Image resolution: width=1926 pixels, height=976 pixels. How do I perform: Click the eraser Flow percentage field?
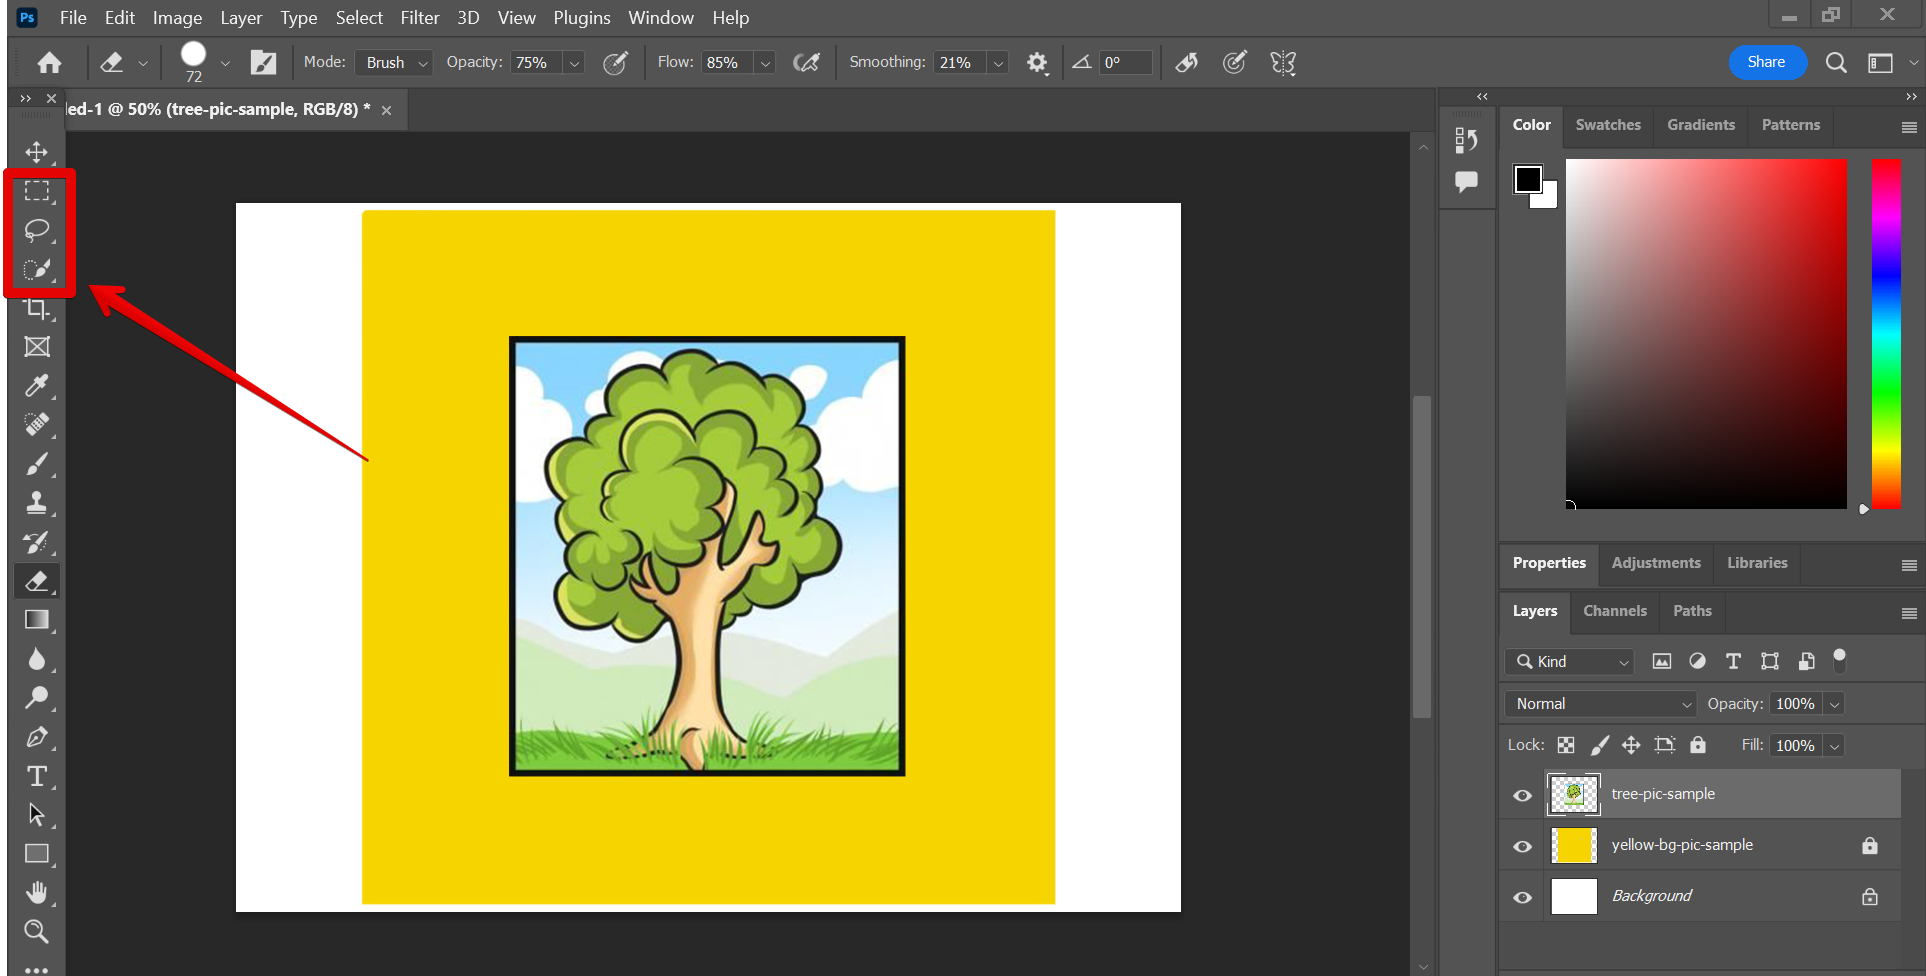coord(725,63)
